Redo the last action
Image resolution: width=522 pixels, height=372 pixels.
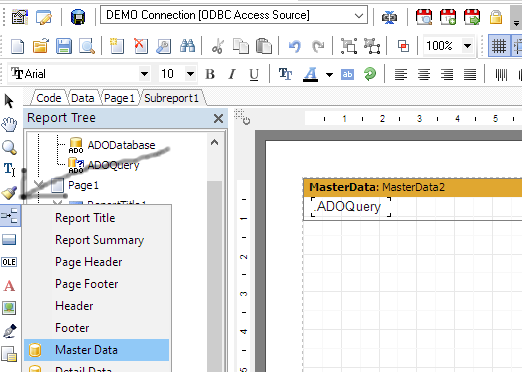coord(318,46)
